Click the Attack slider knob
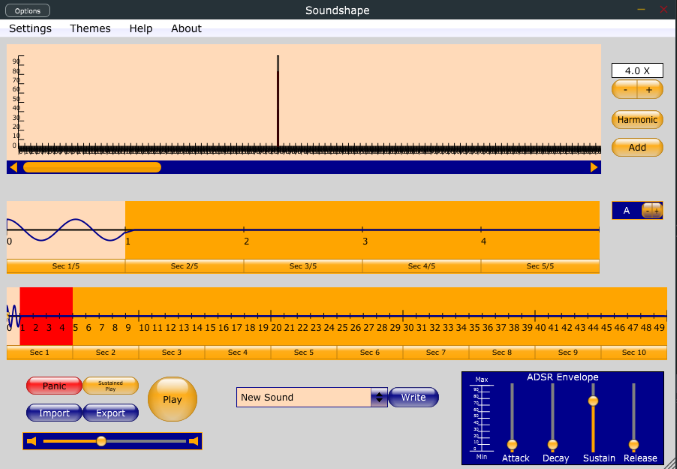This screenshot has width=677, height=469. click(x=512, y=444)
